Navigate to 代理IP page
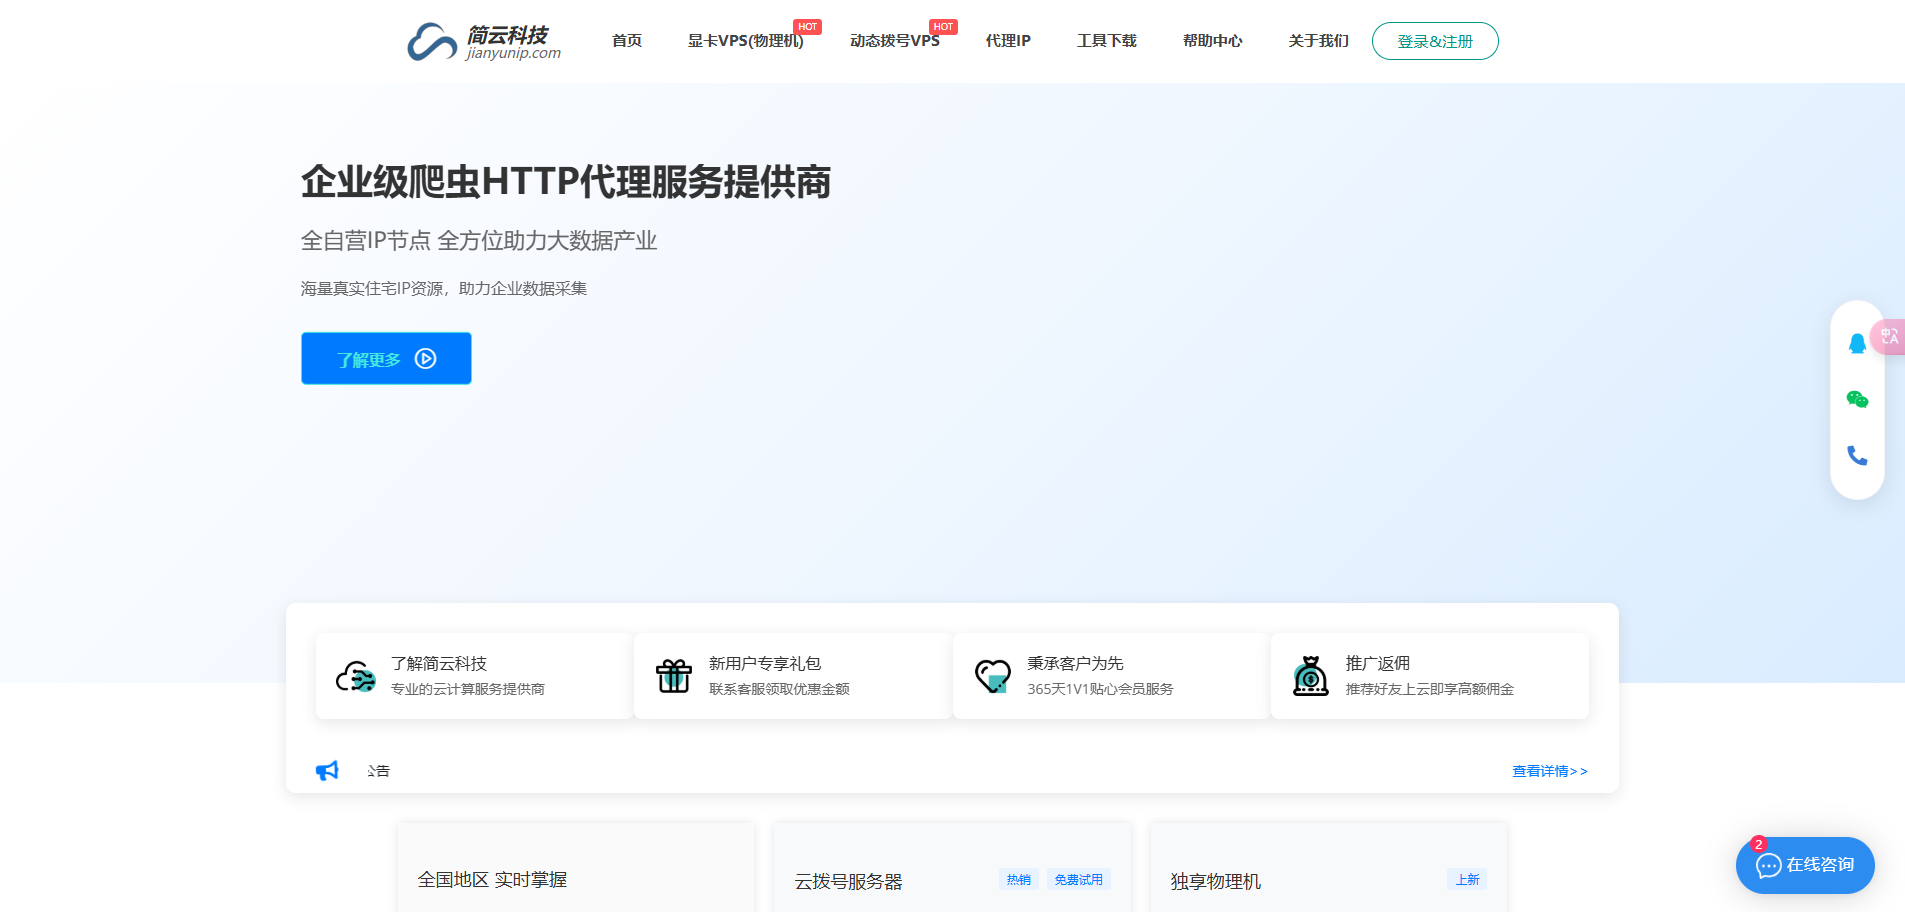 point(1007,41)
